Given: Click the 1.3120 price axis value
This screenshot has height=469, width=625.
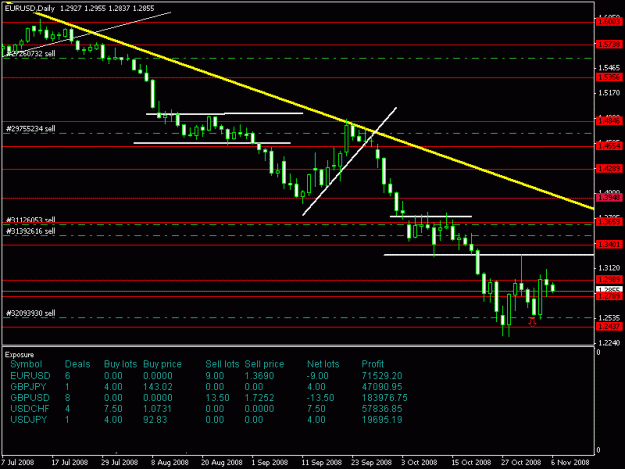Looking at the screenshot, I should point(609,268).
